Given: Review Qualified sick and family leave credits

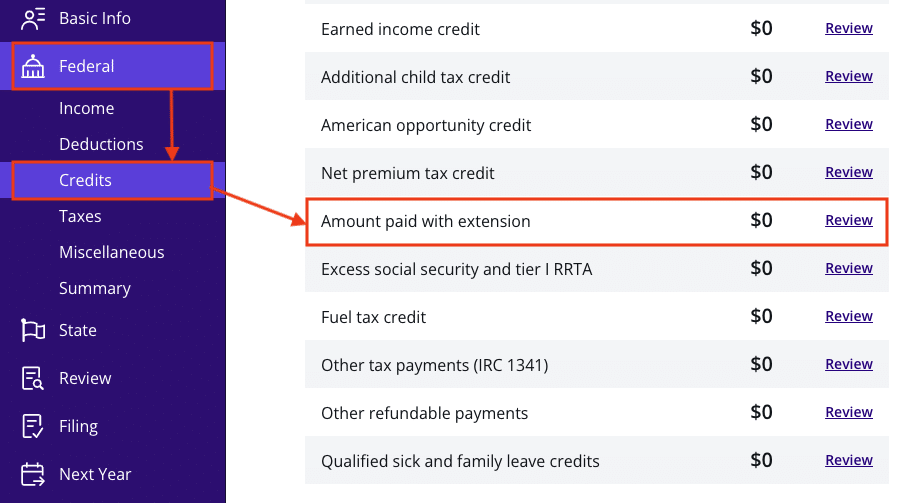Looking at the screenshot, I should (x=848, y=460).
